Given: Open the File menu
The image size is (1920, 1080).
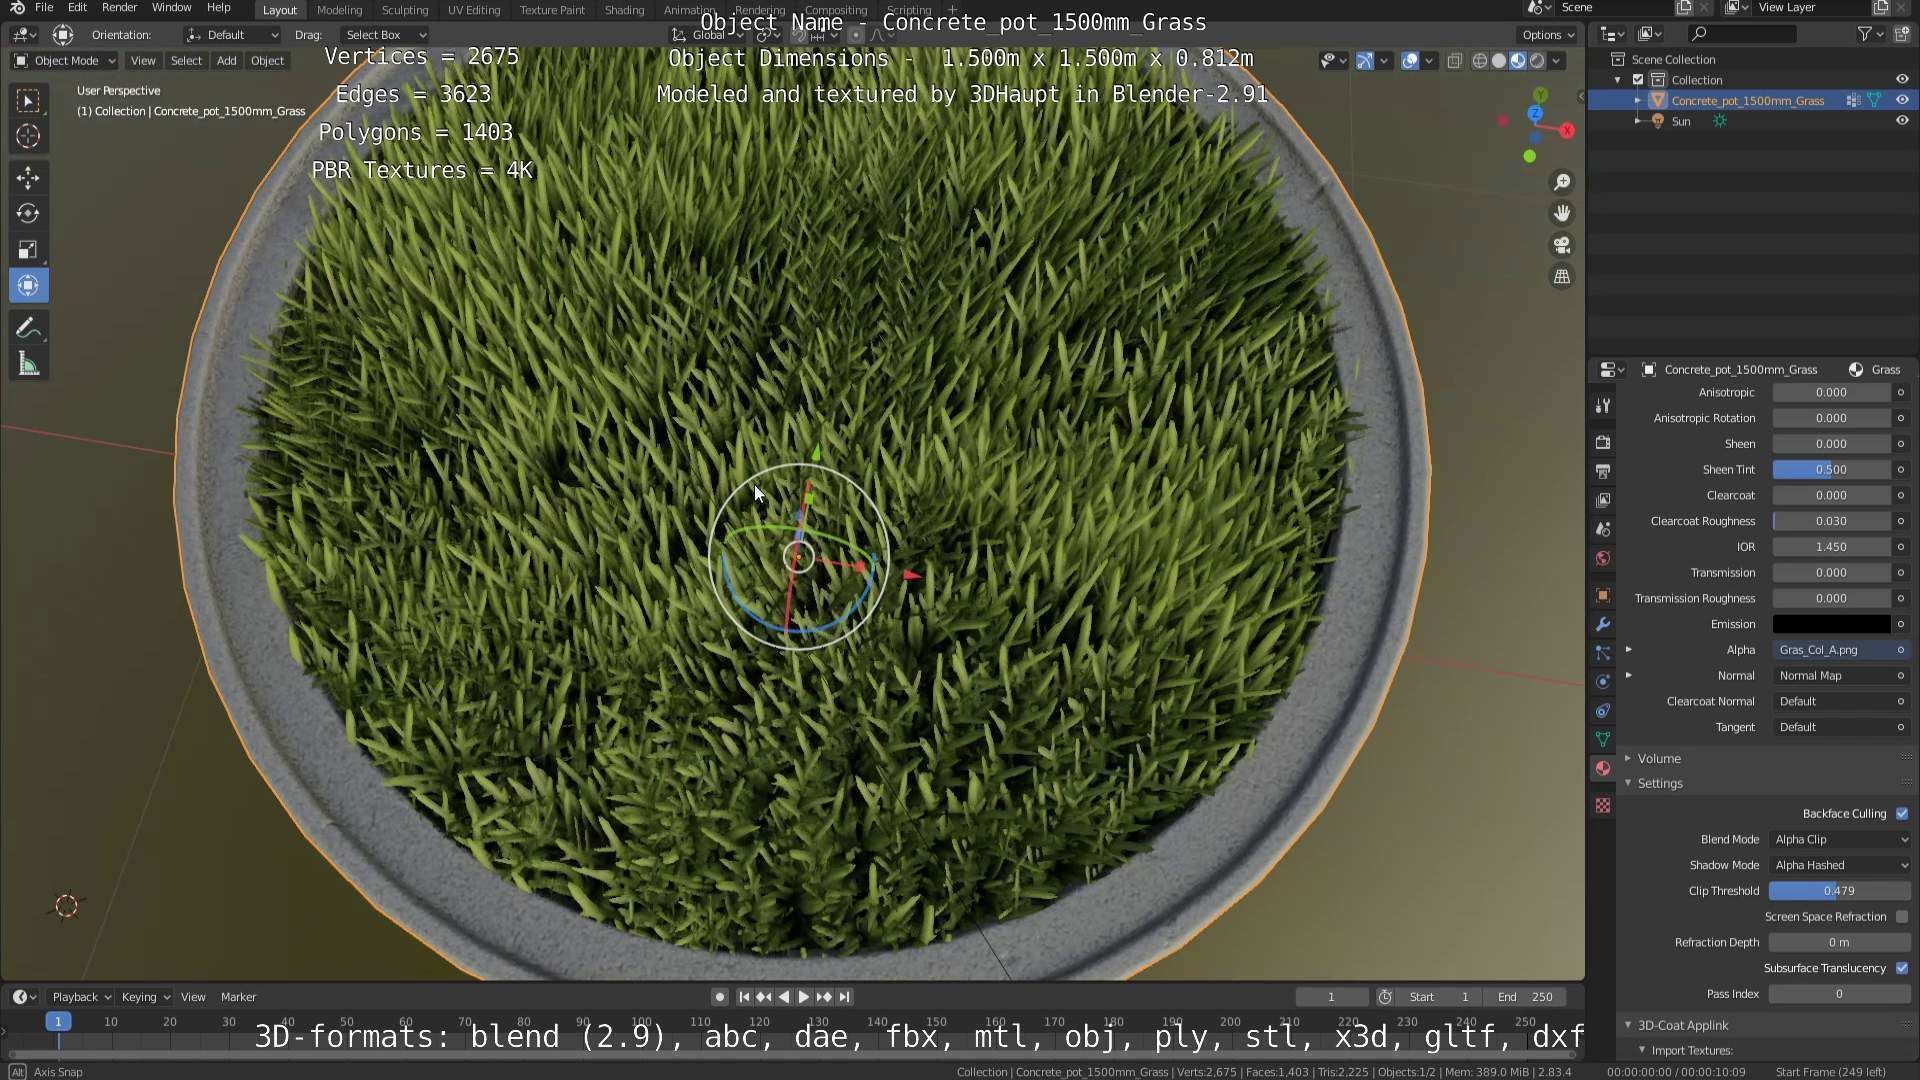Looking at the screenshot, I should click(44, 8).
